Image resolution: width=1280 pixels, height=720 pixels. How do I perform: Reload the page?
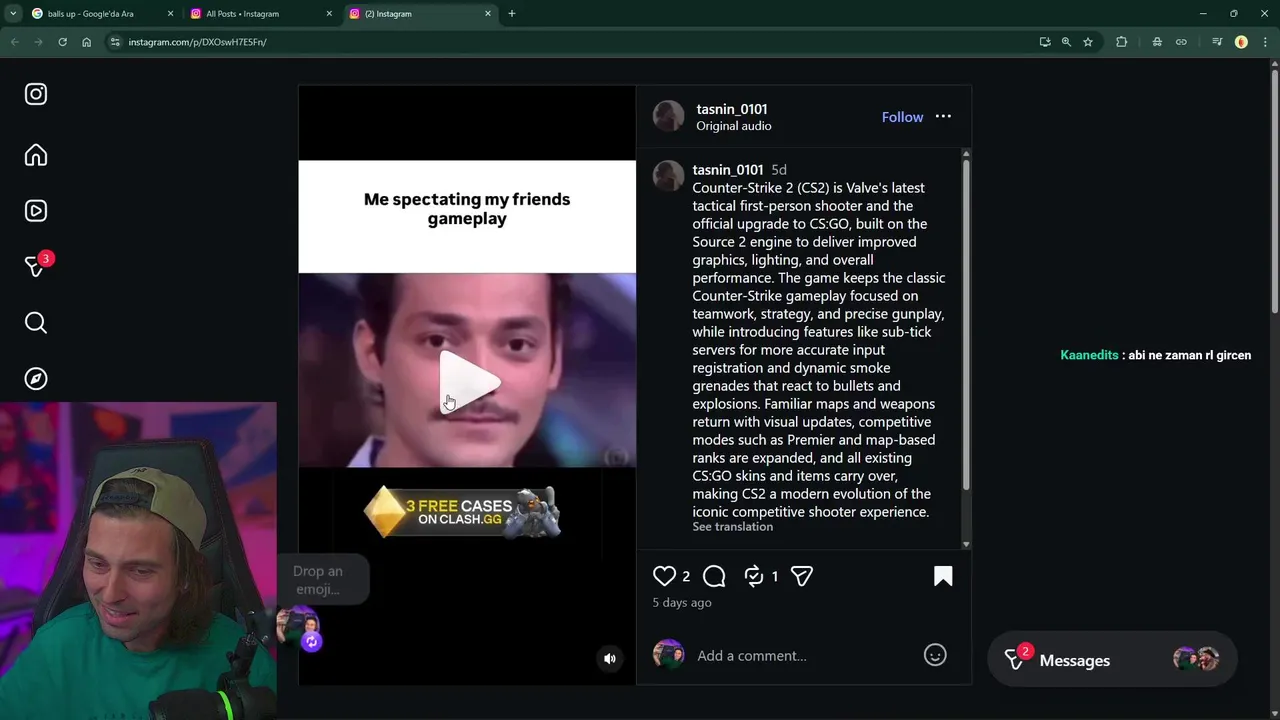tap(62, 42)
